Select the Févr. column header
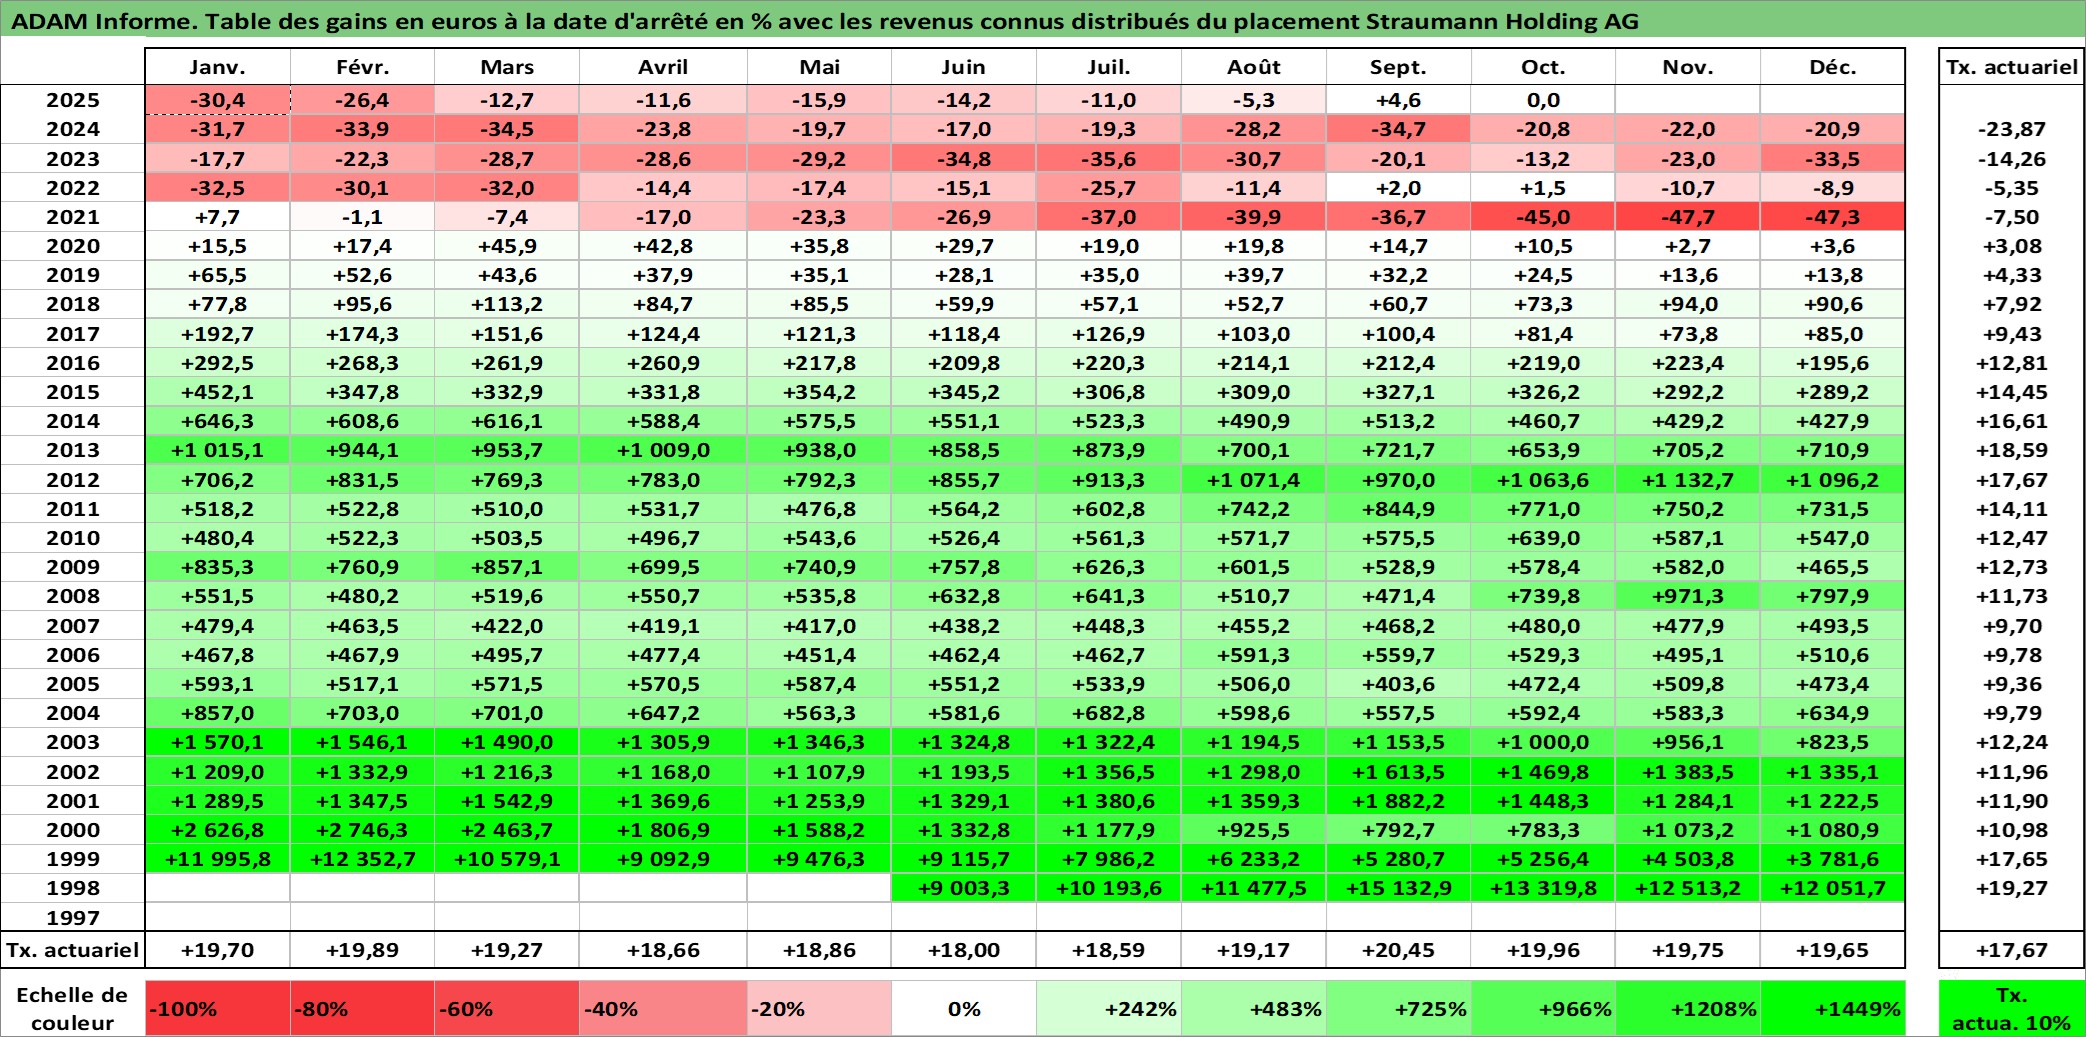 click(x=362, y=67)
